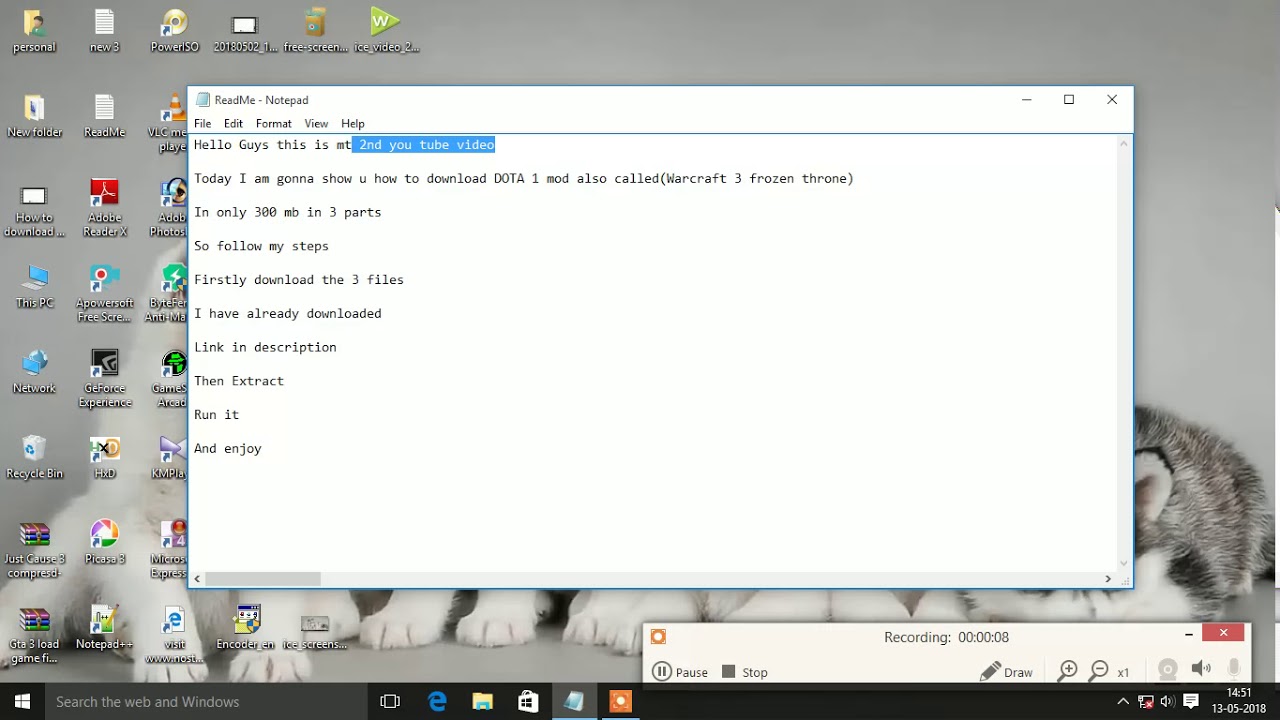This screenshot has height=720, width=1280.
Task: Select the 'ice_video_2...' desktop file
Action: (386, 31)
